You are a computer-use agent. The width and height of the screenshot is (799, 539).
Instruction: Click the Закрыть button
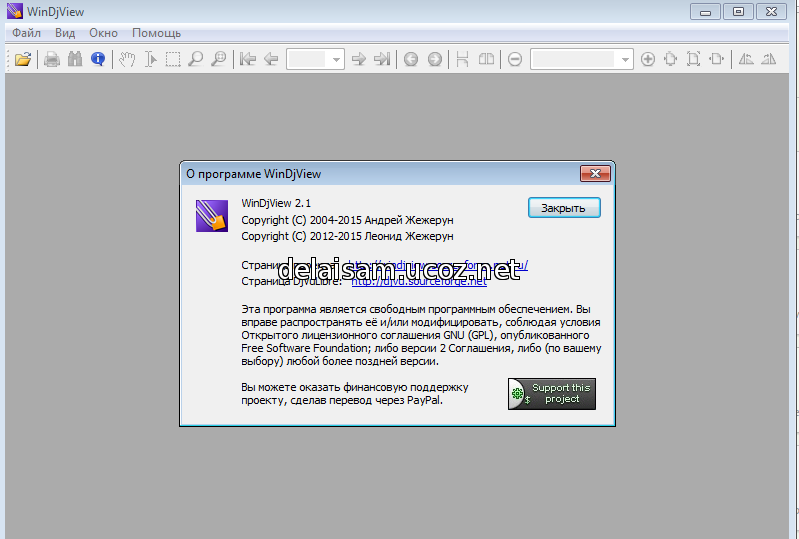[564, 208]
